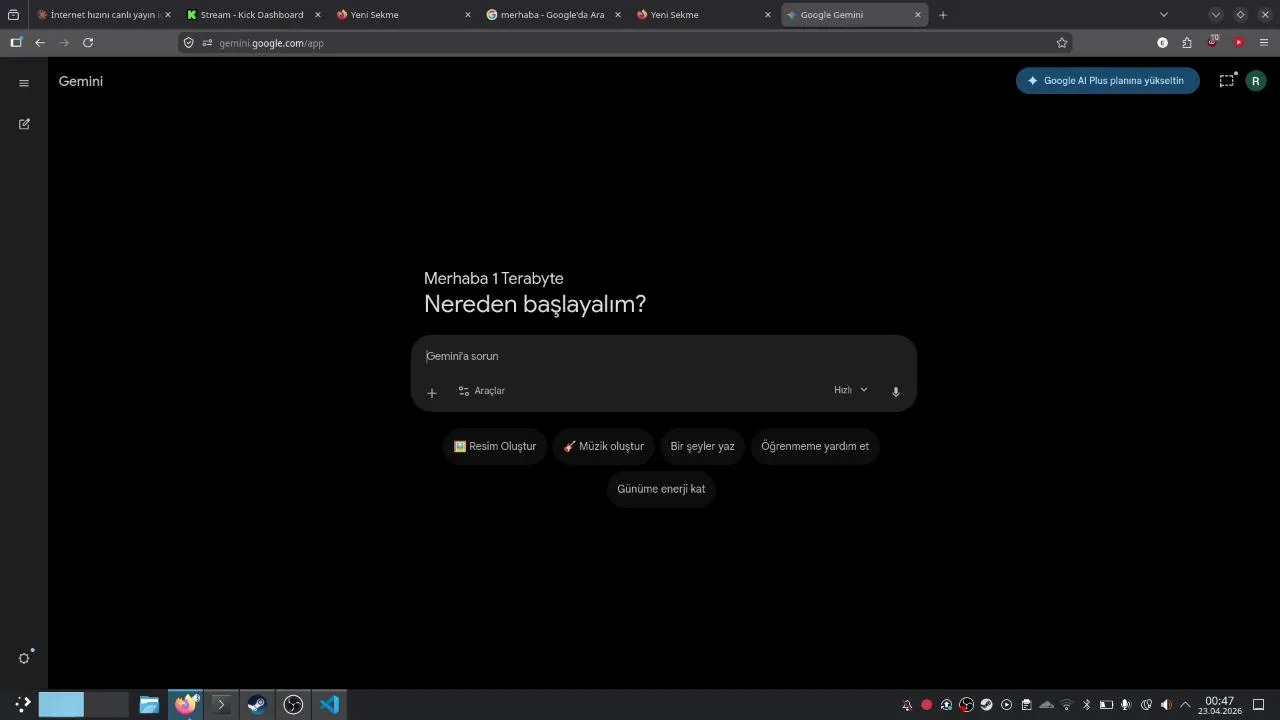Screen dimensions: 1280x720
Task: Switch to the first Yeni Sekme tab
Action: (403, 15)
